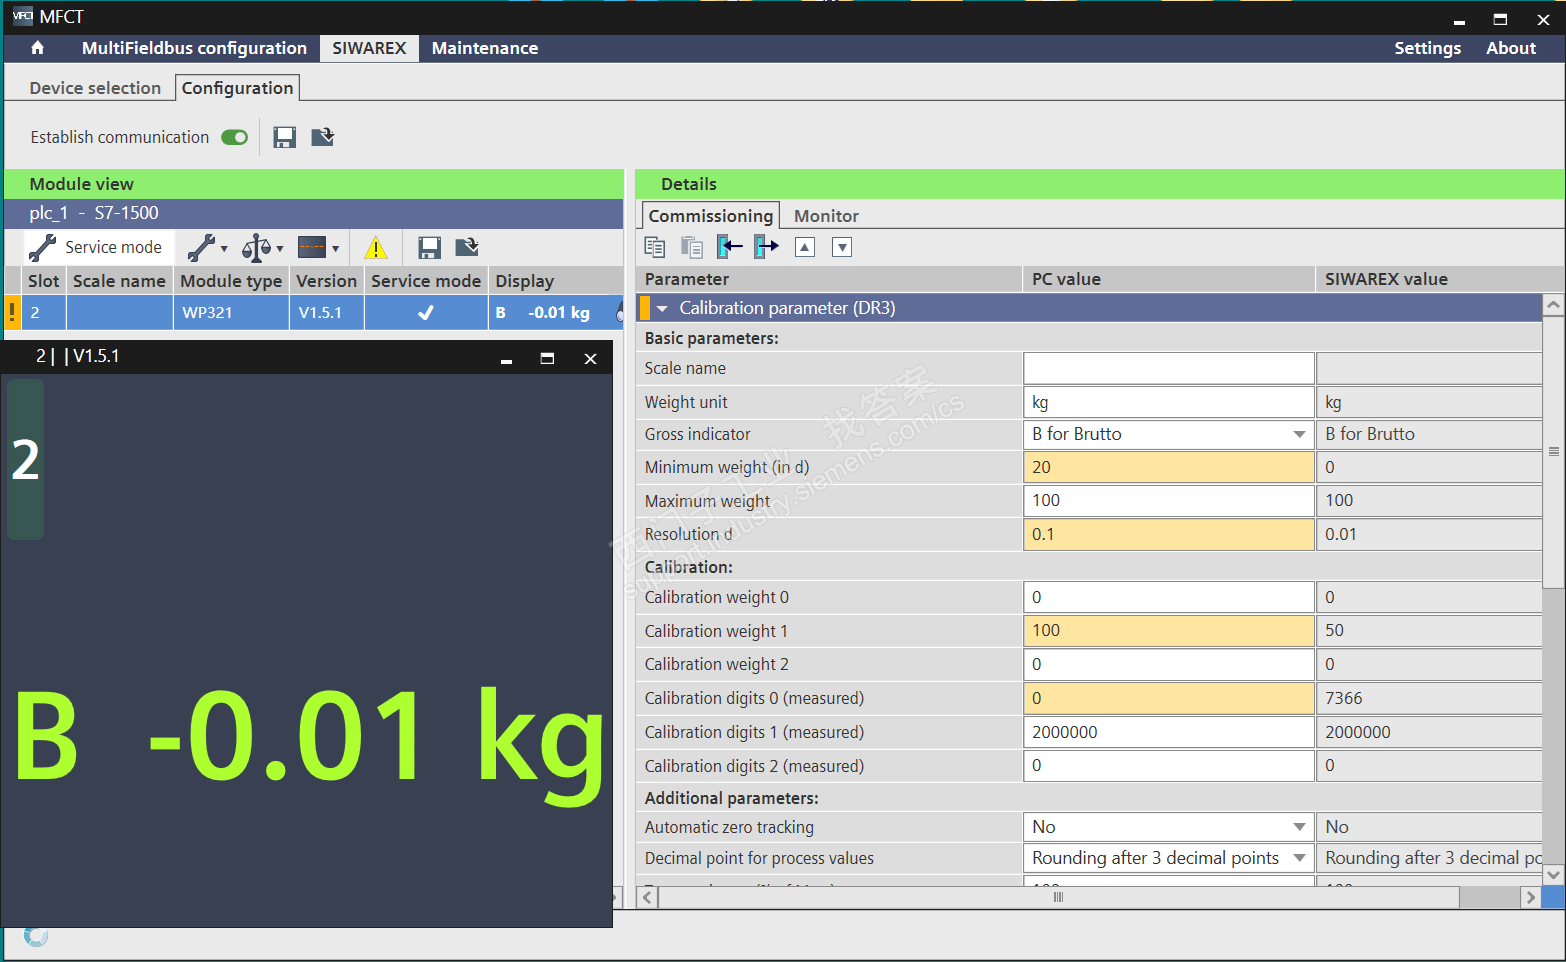Image resolution: width=1566 pixels, height=962 pixels.
Task: Open the About menu
Action: coord(1510,48)
